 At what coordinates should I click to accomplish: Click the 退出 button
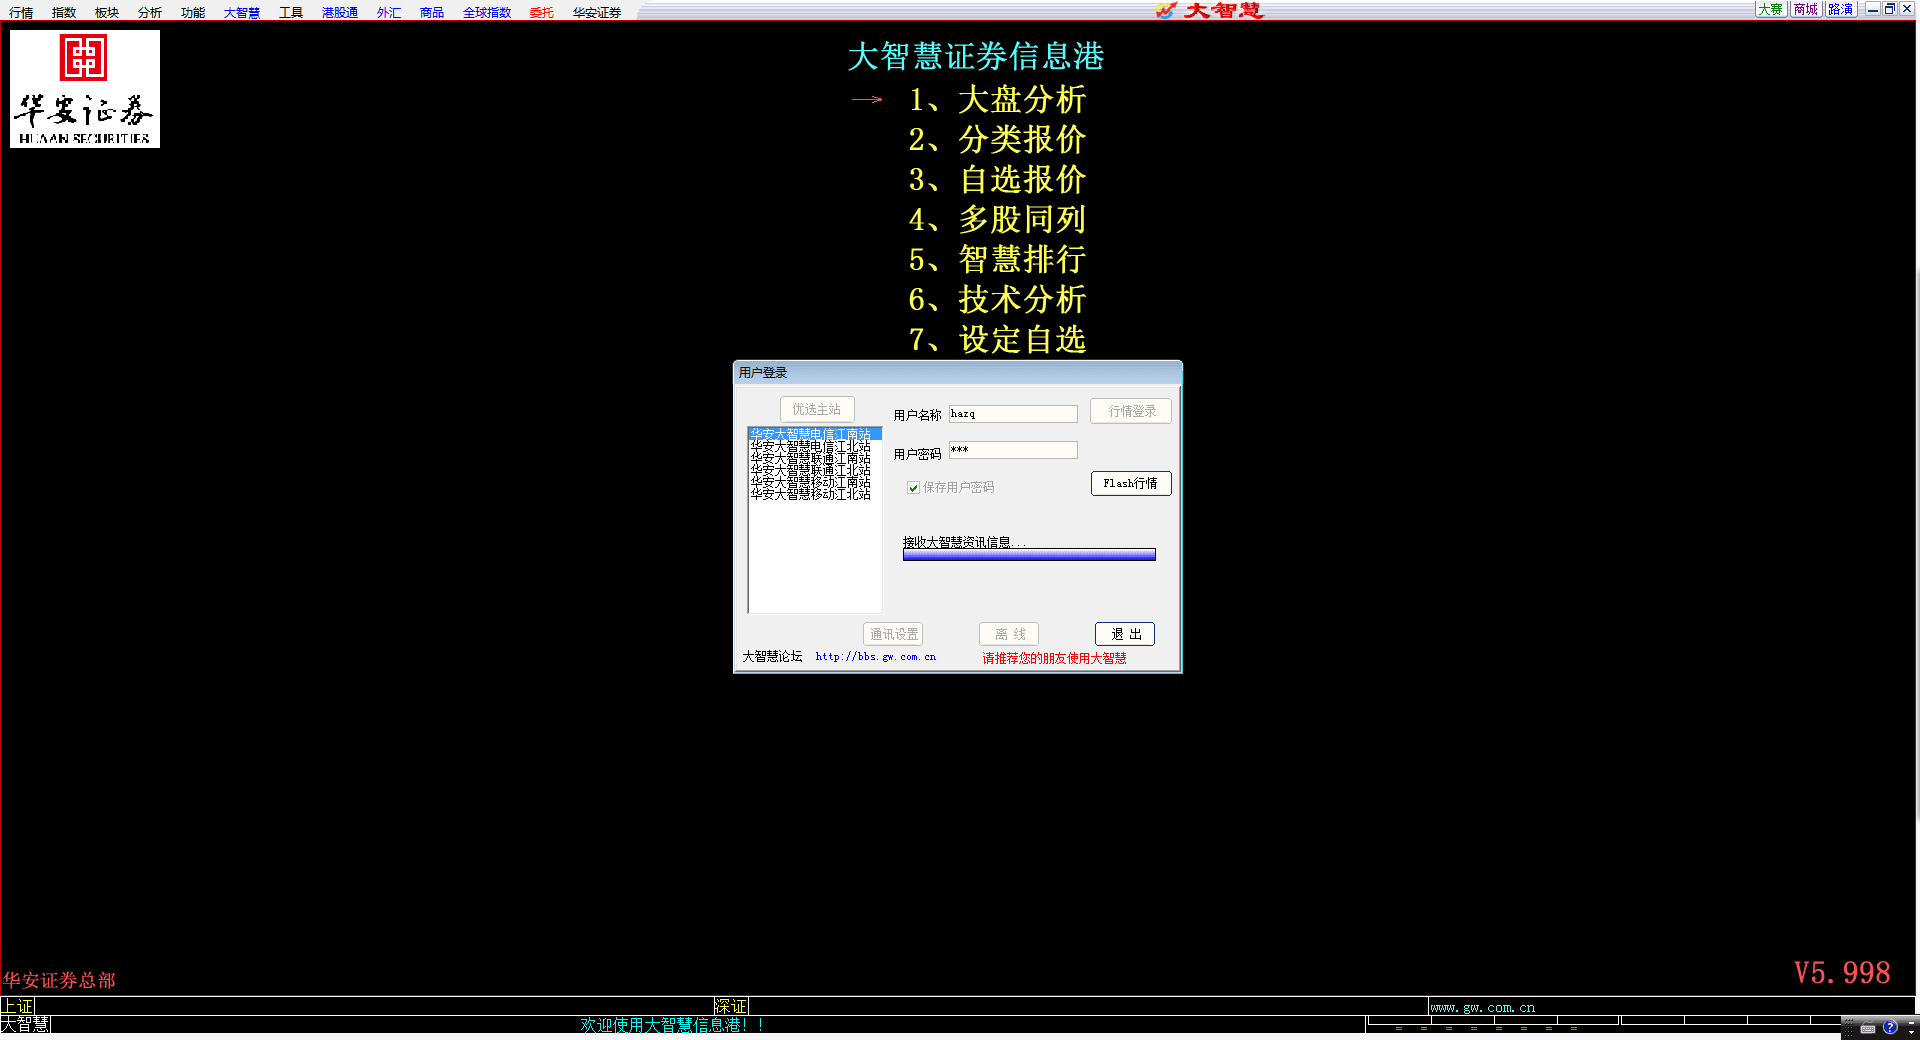1125,634
